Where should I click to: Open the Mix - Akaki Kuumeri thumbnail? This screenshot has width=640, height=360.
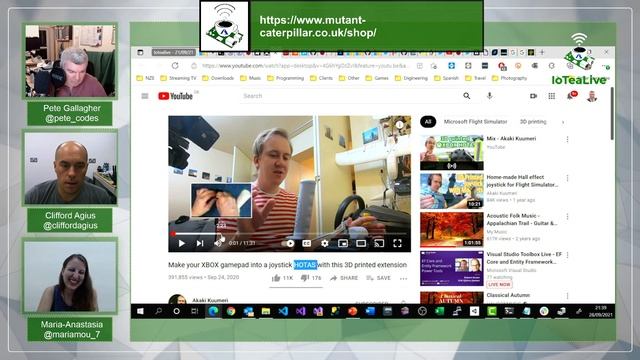pos(451,152)
